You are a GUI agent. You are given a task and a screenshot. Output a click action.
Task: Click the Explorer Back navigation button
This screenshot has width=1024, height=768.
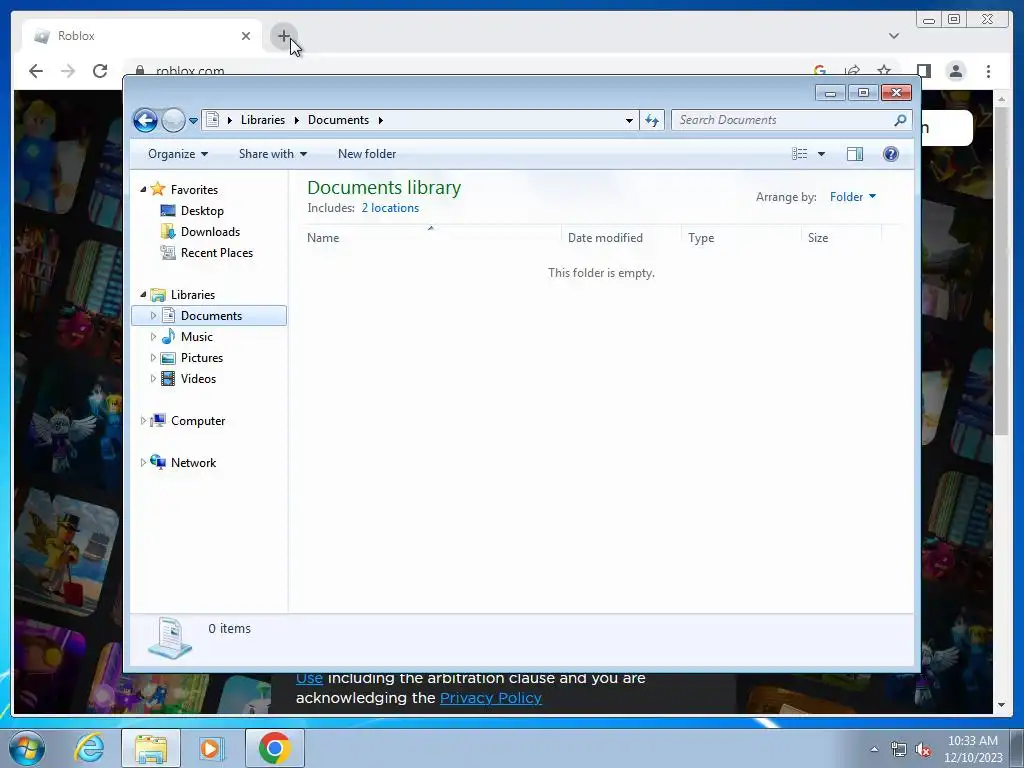[145, 120]
